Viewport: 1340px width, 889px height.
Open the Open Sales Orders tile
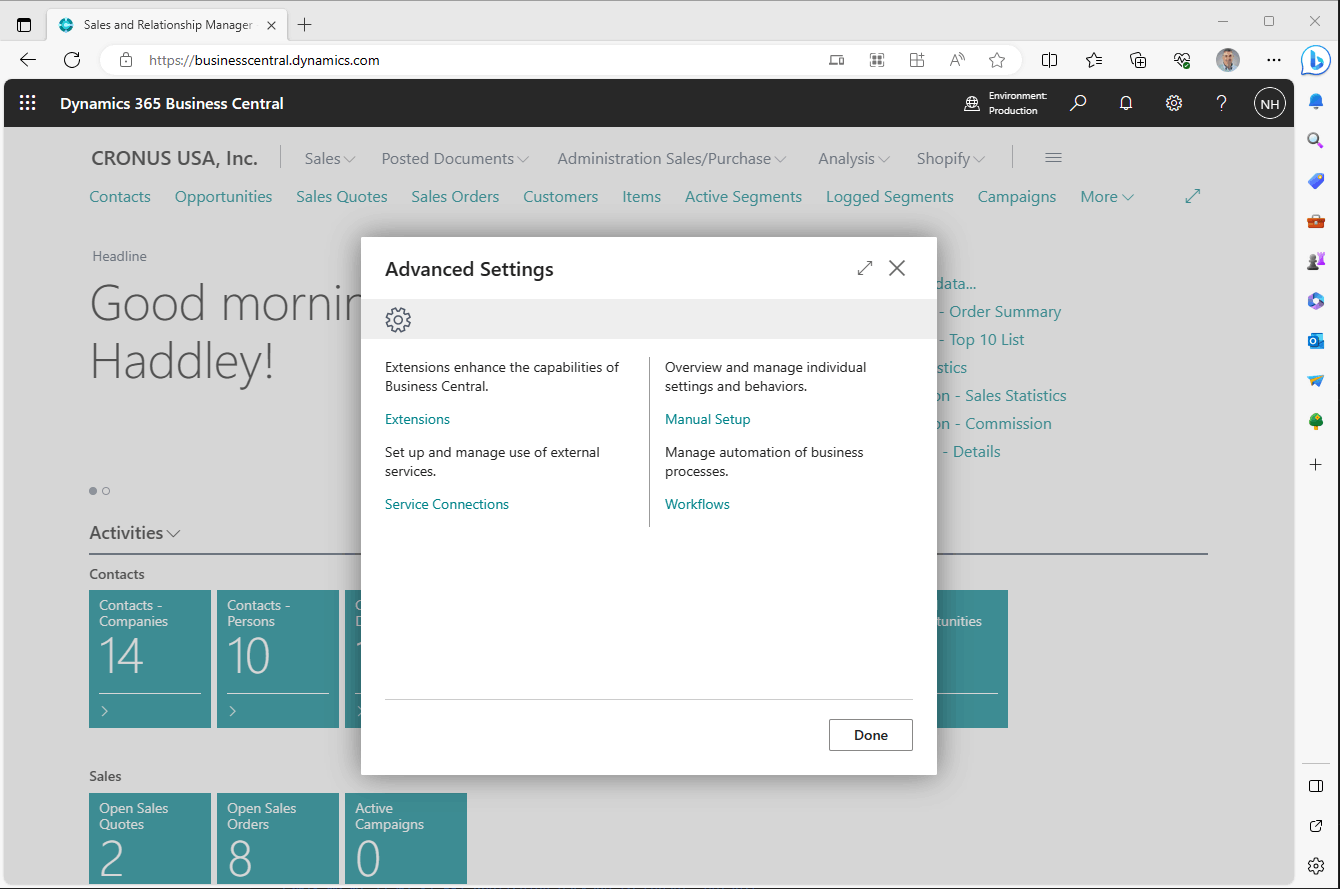pos(278,838)
